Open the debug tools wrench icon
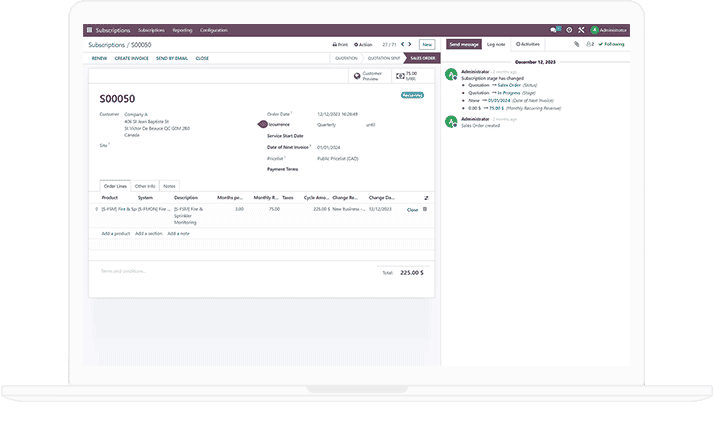The image size is (715, 430). click(581, 31)
